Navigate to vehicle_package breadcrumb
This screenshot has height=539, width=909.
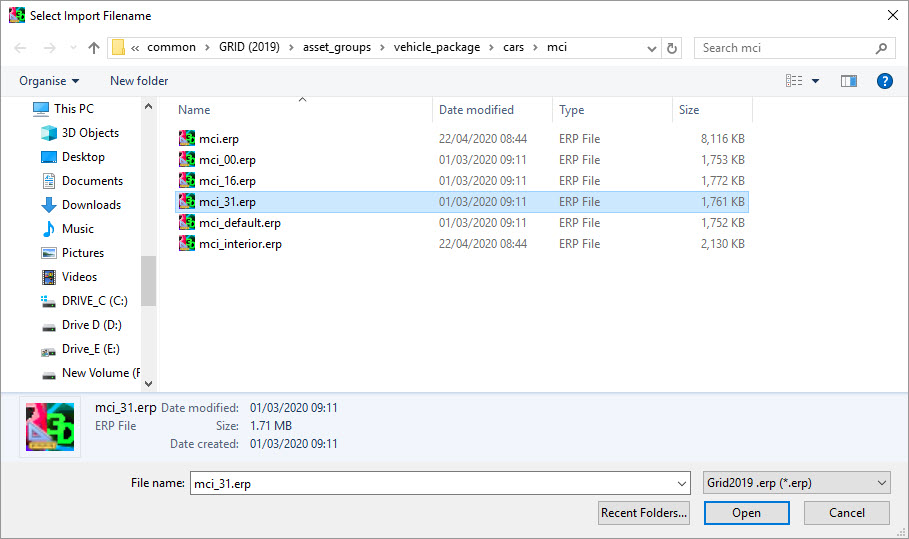pos(437,48)
